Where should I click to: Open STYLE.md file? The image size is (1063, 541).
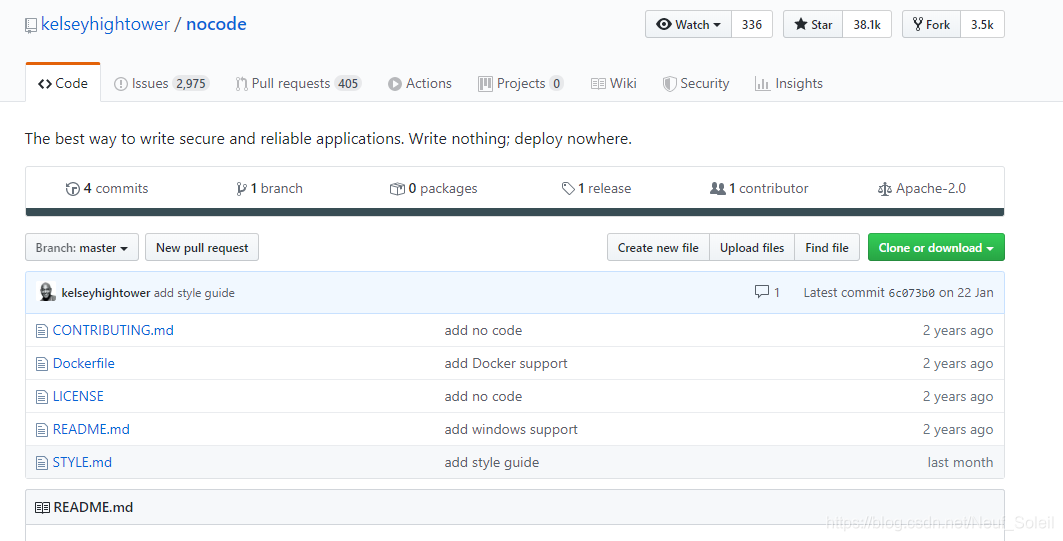point(83,462)
